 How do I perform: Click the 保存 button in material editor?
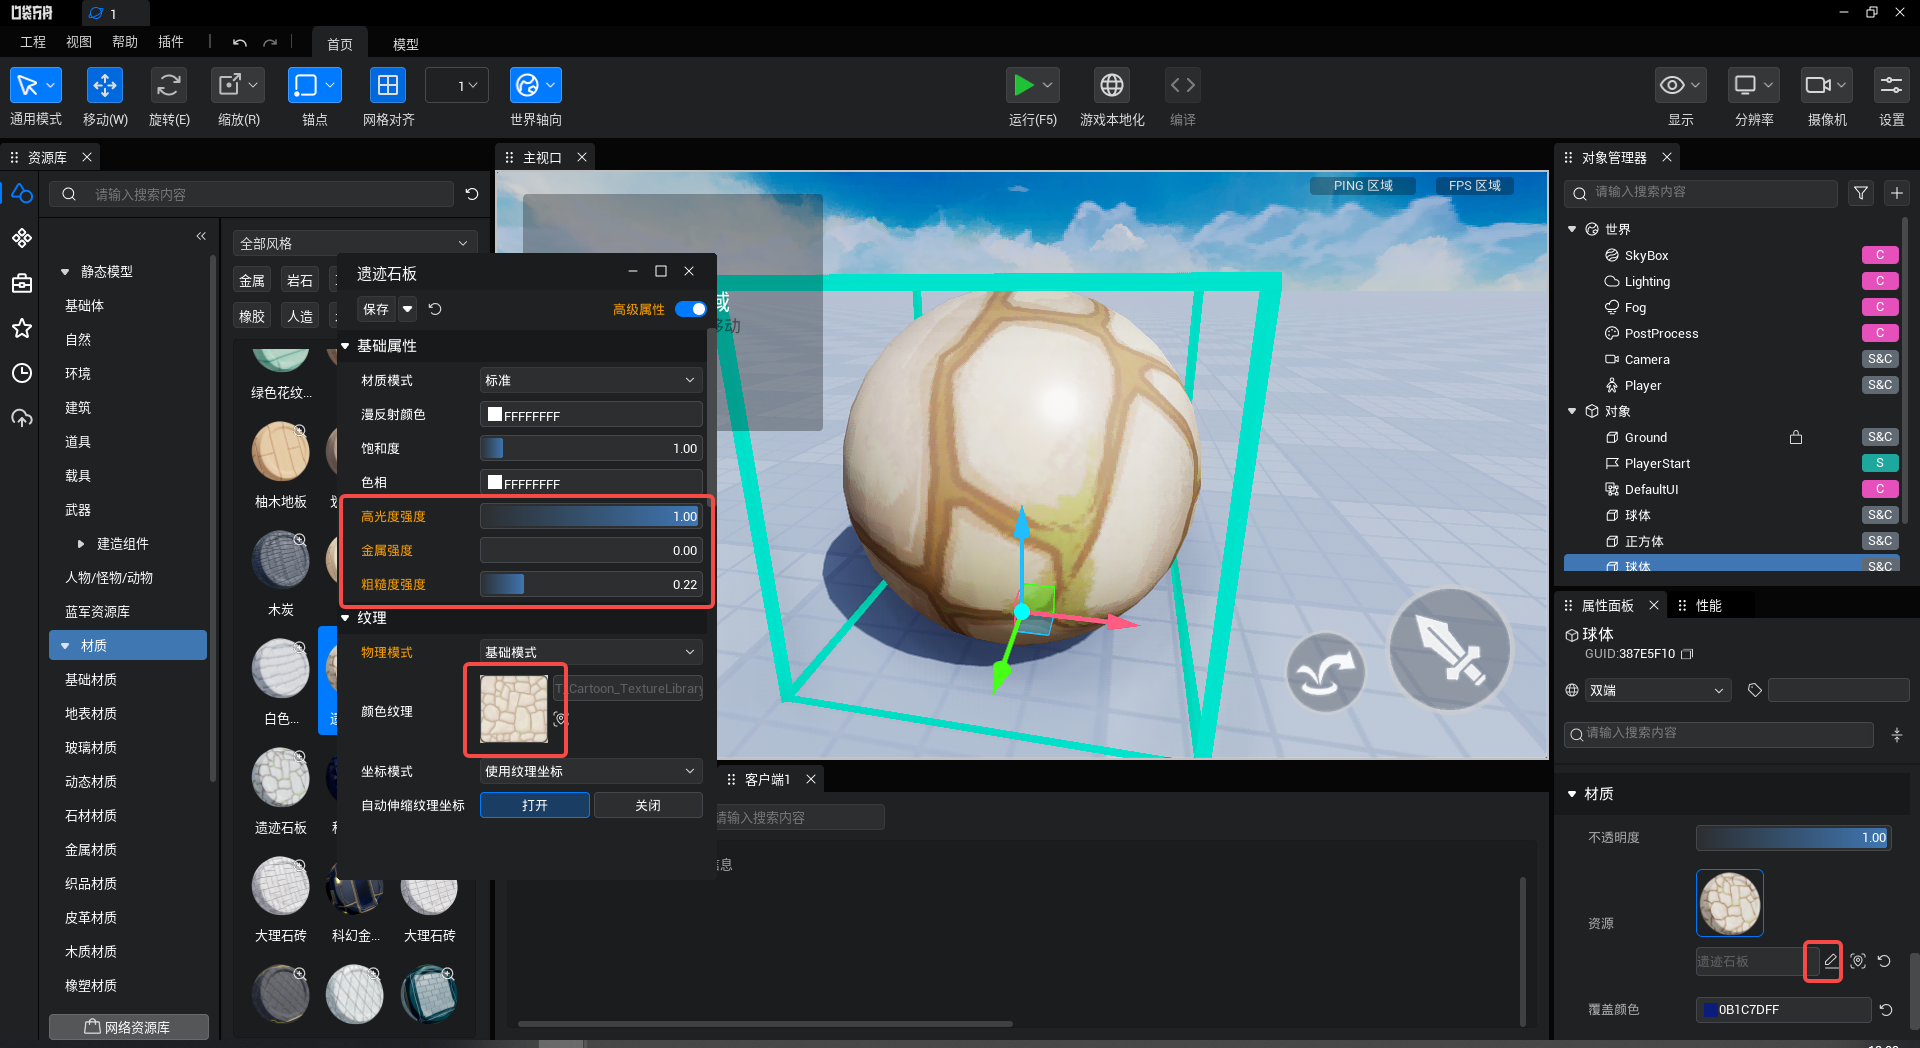pyautogui.click(x=376, y=309)
